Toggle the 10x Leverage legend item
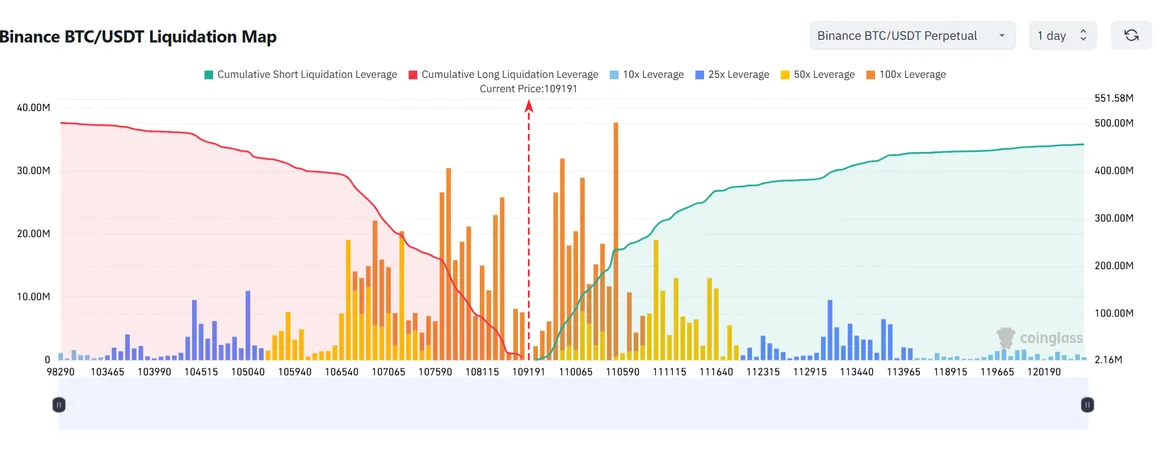The image size is (1160, 450). click(x=647, y=75)
